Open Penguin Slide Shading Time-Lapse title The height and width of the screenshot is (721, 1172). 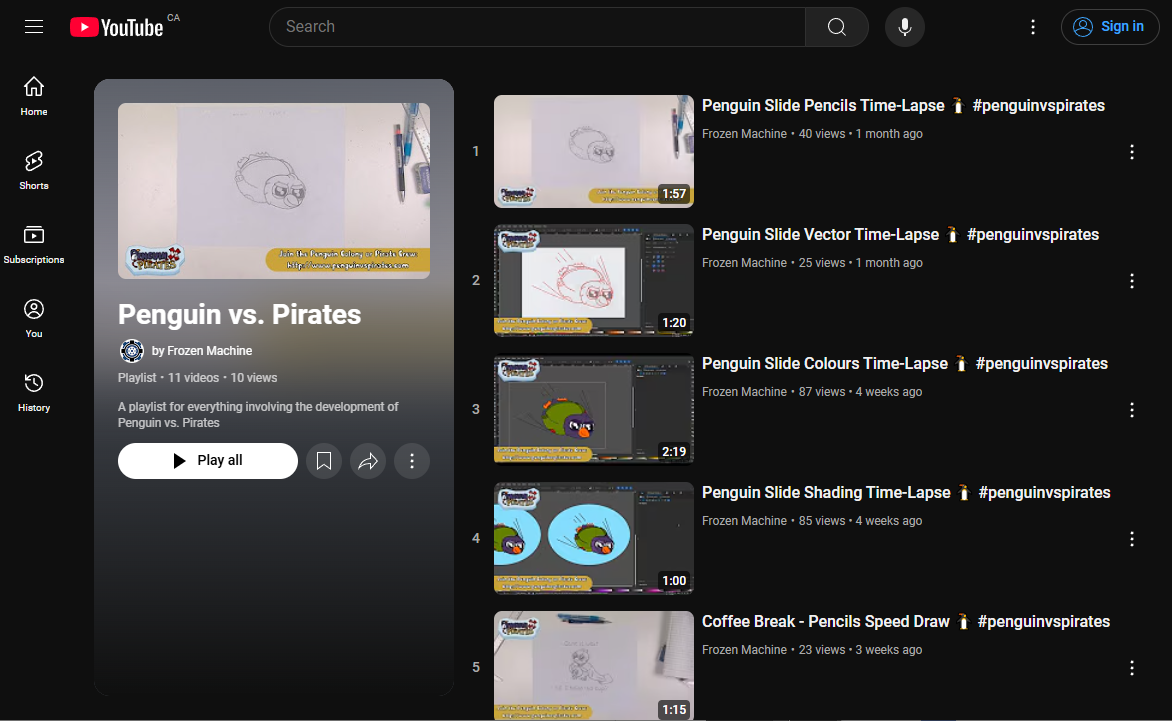826,492
